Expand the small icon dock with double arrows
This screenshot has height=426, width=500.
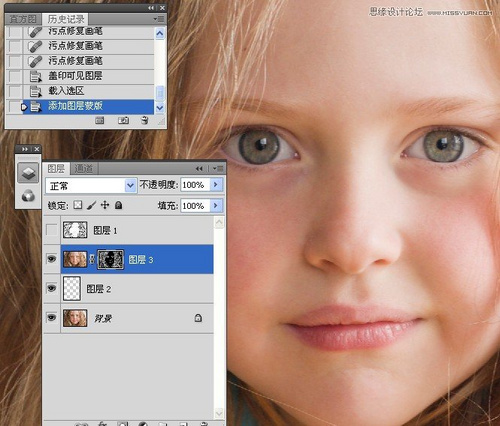(25, 149)
